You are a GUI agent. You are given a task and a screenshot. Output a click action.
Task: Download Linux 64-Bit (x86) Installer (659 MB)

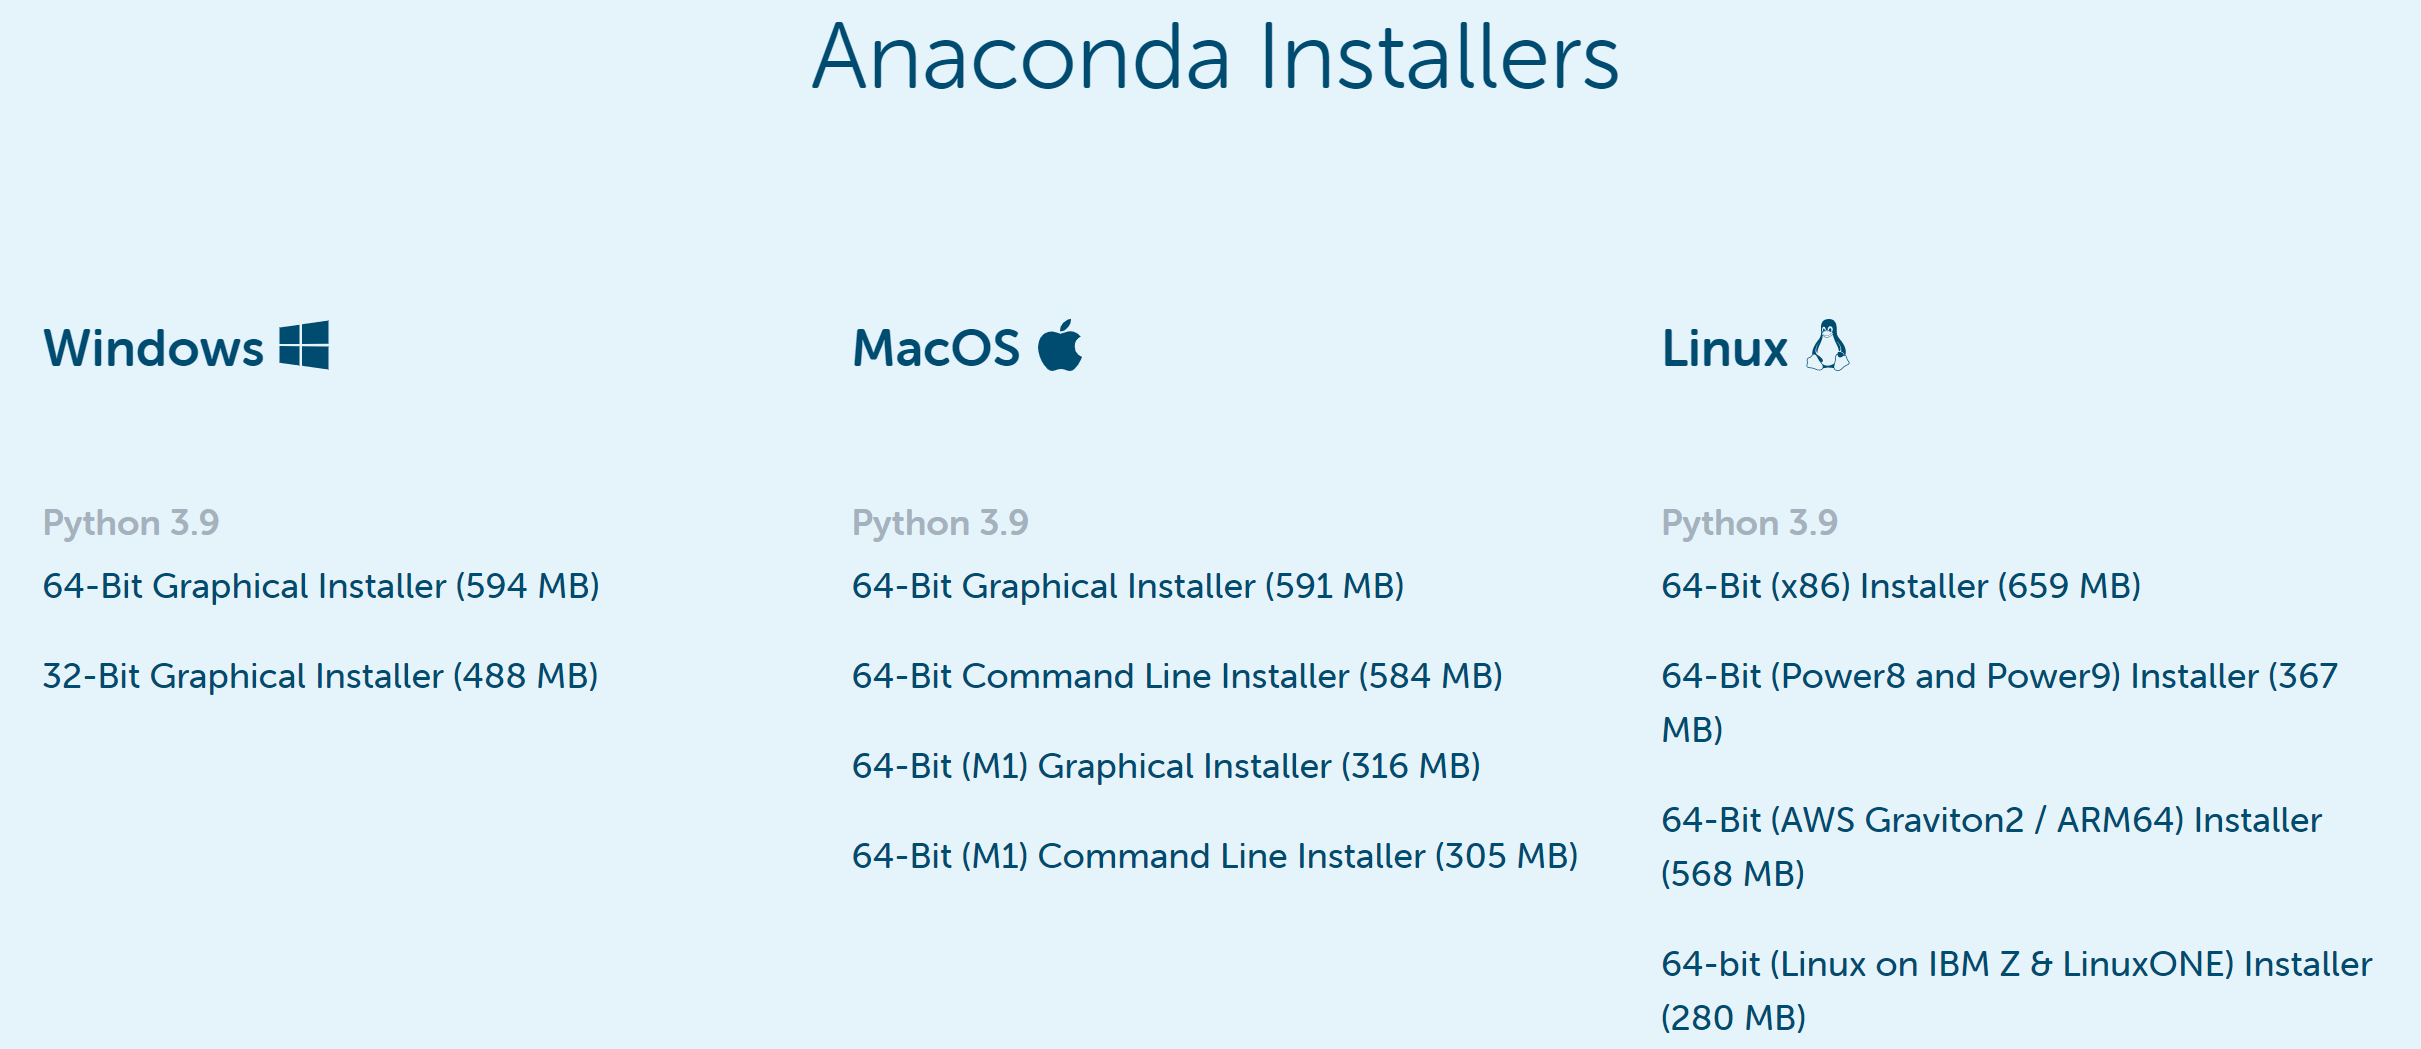1900,587
